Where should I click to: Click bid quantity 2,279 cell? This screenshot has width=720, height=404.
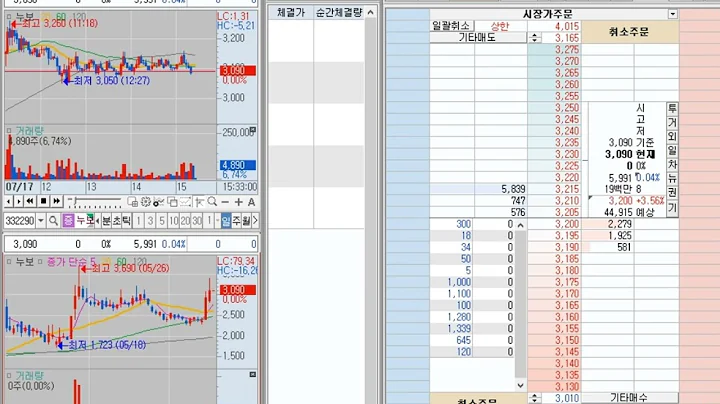[608, 224]
